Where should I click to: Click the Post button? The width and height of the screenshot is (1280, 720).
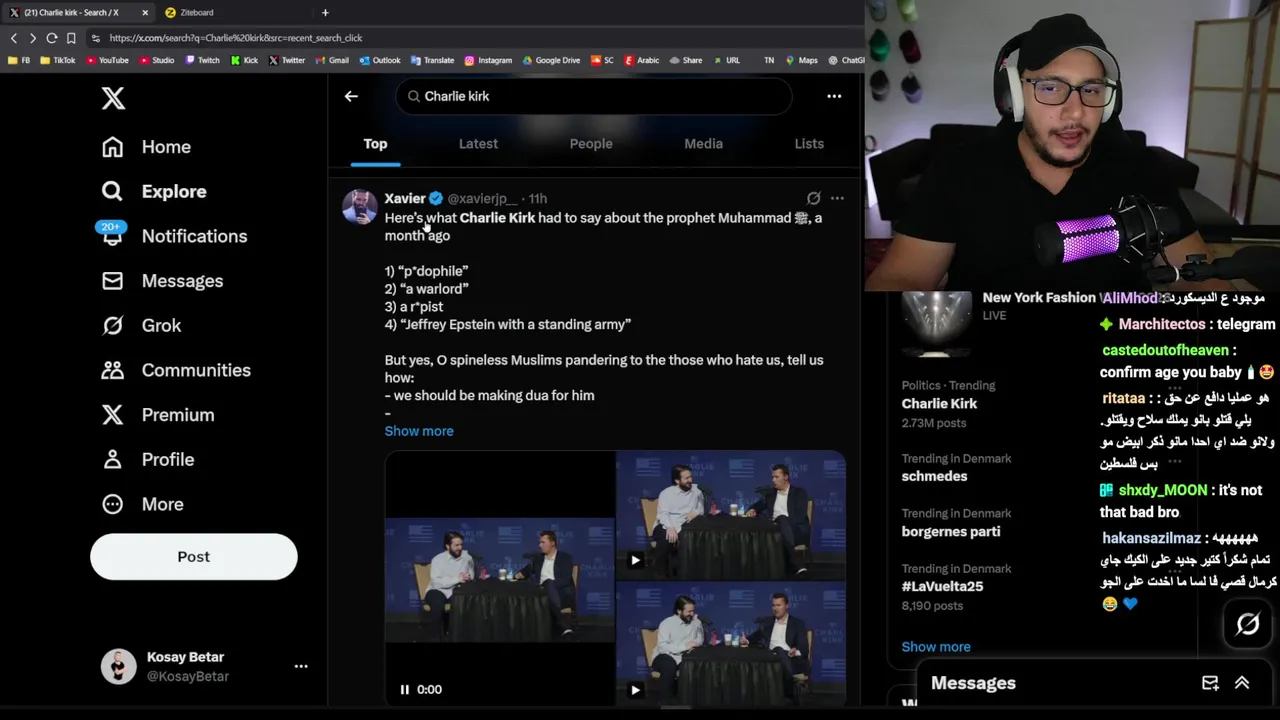(194, 557)
